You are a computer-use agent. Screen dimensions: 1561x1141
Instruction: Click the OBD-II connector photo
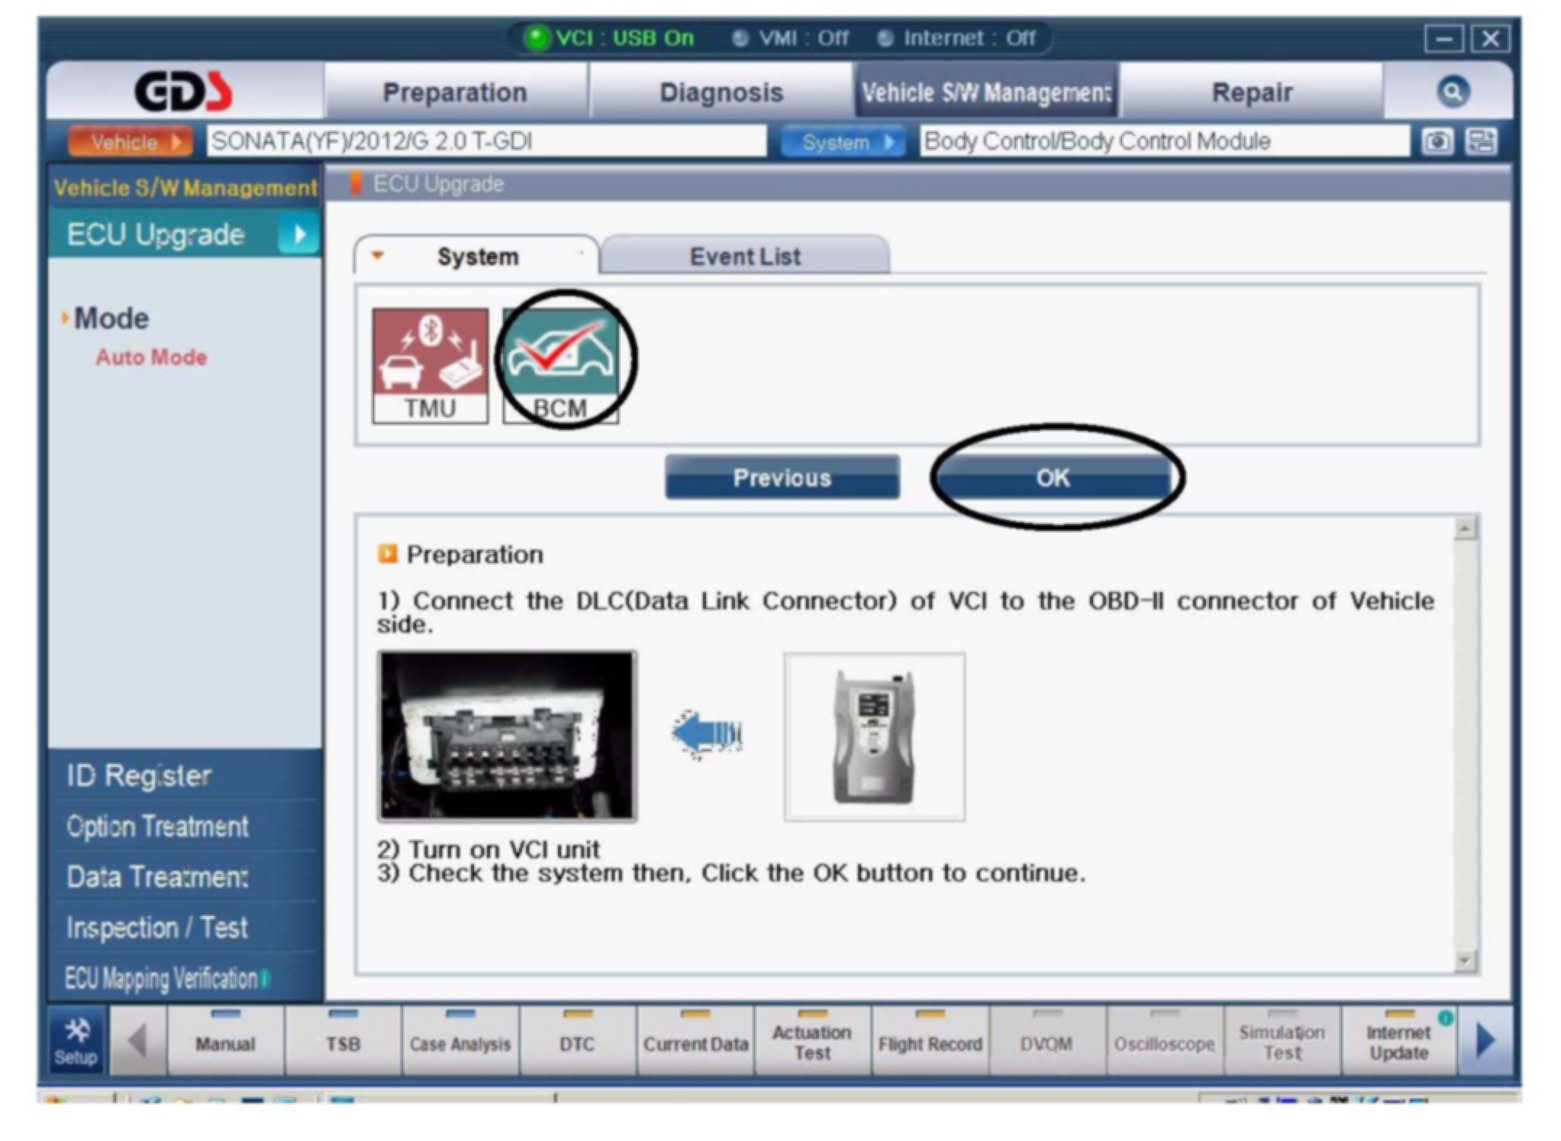pyautogui.click(x=507, y=736)
